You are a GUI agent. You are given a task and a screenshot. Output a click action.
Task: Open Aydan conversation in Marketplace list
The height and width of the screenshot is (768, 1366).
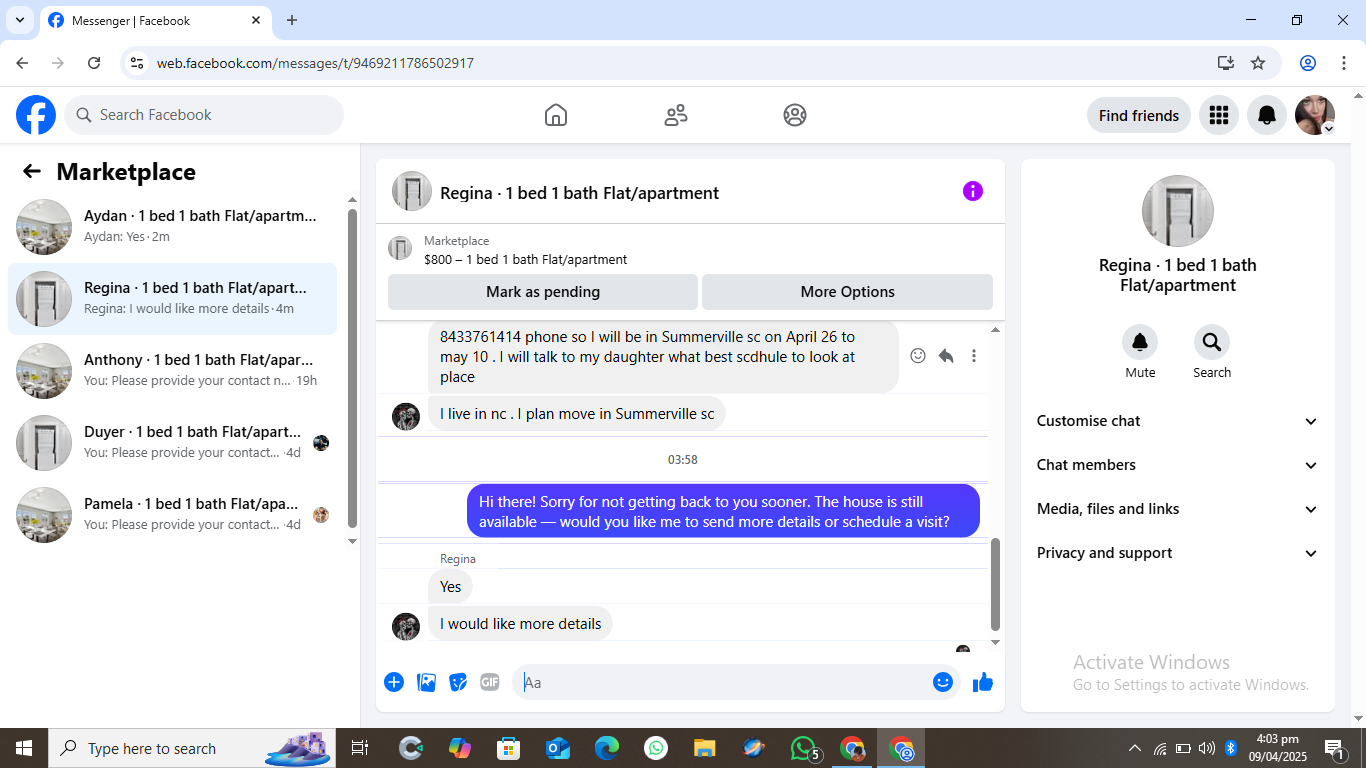point(172,227)
